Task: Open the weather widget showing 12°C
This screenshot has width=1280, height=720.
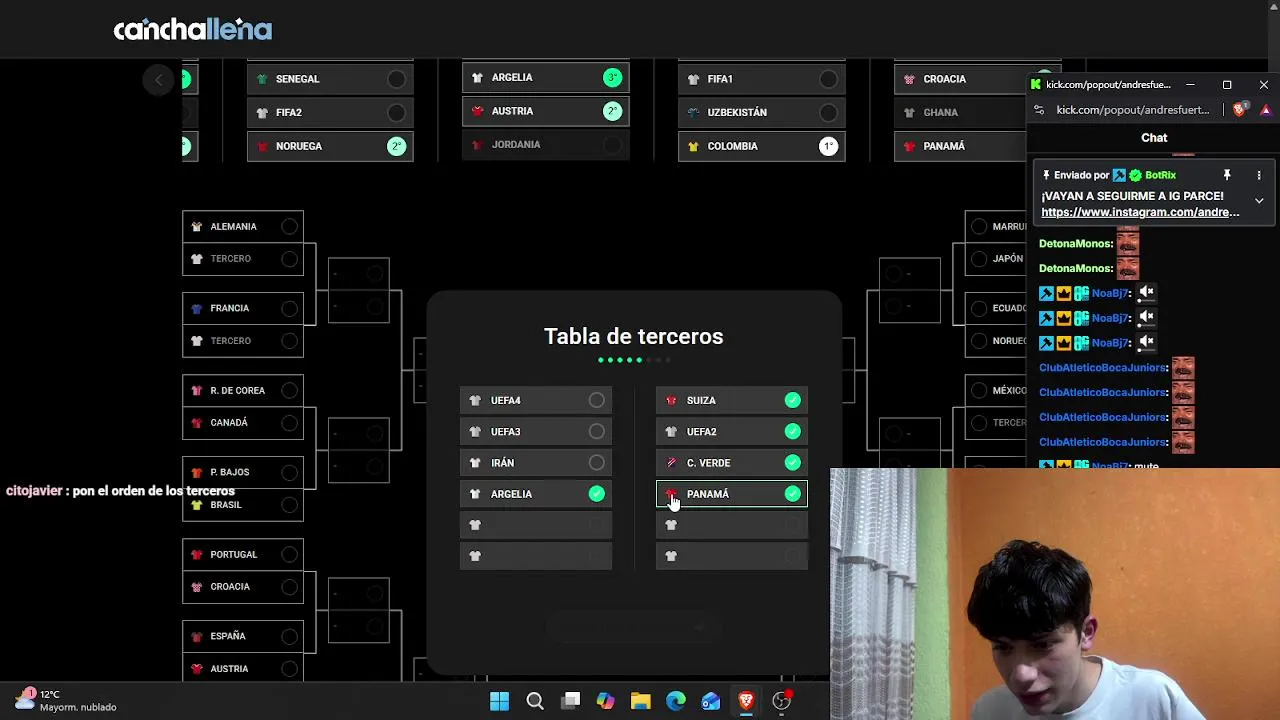Action: tap(66, 700)
